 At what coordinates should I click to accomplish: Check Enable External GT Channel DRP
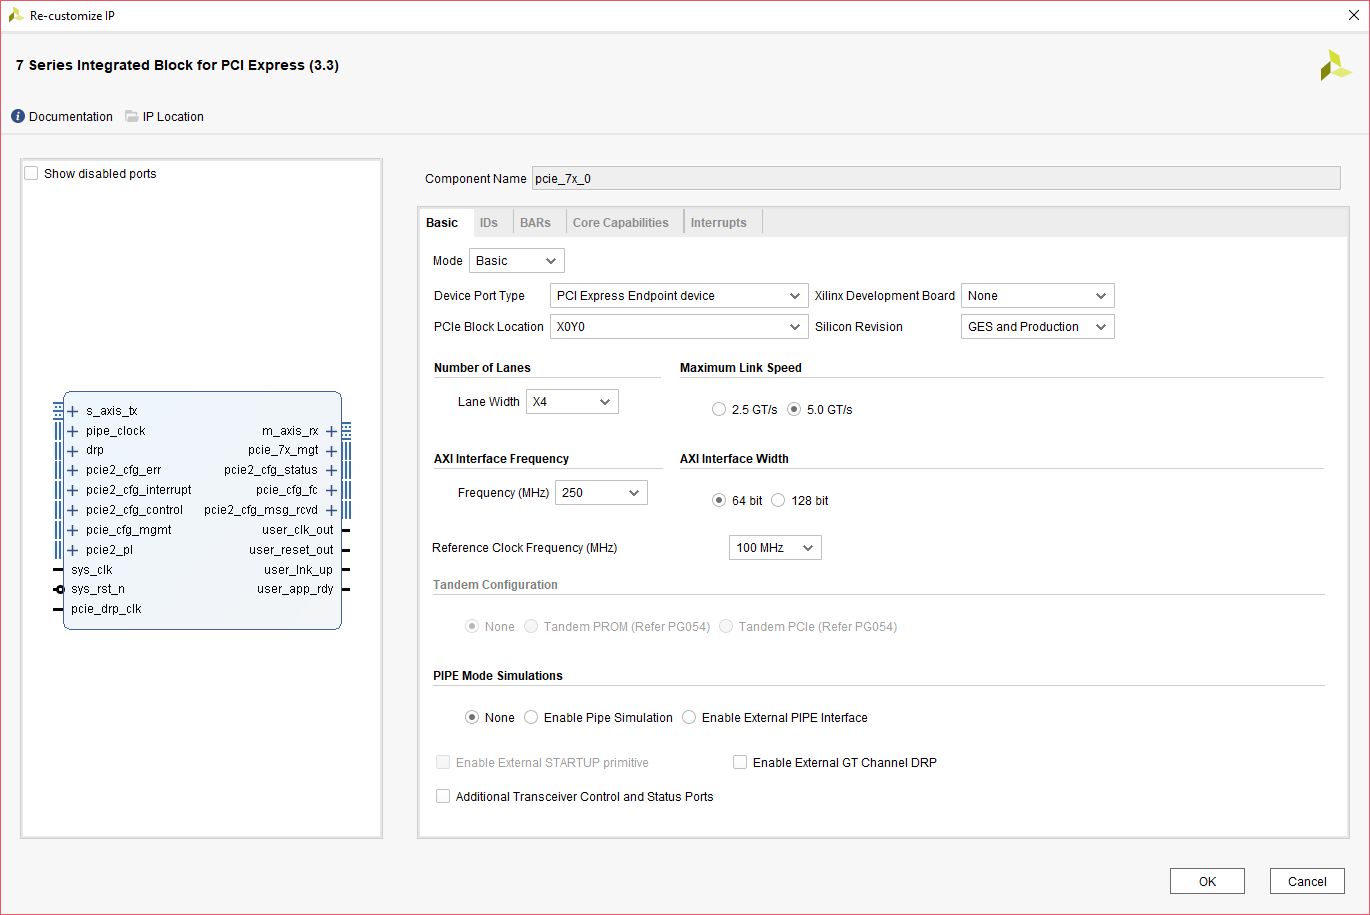click(740, 763)
